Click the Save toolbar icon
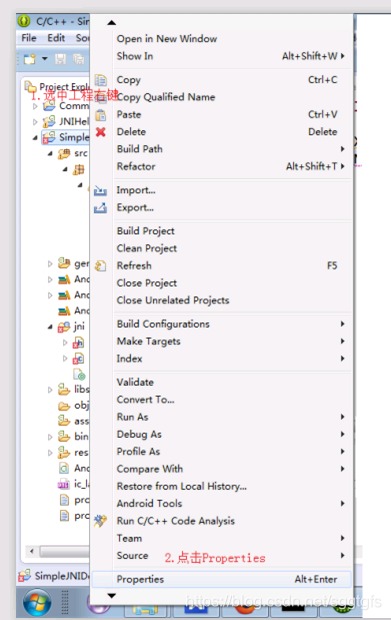The height and width of the screenshot is (620, 391). (x=60, y=59)
